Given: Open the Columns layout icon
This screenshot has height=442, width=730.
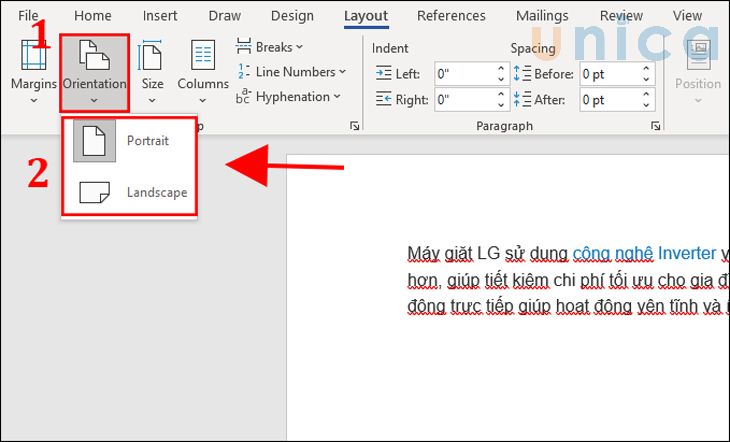Looking at the screenshot, I should [x=203, y=60].
